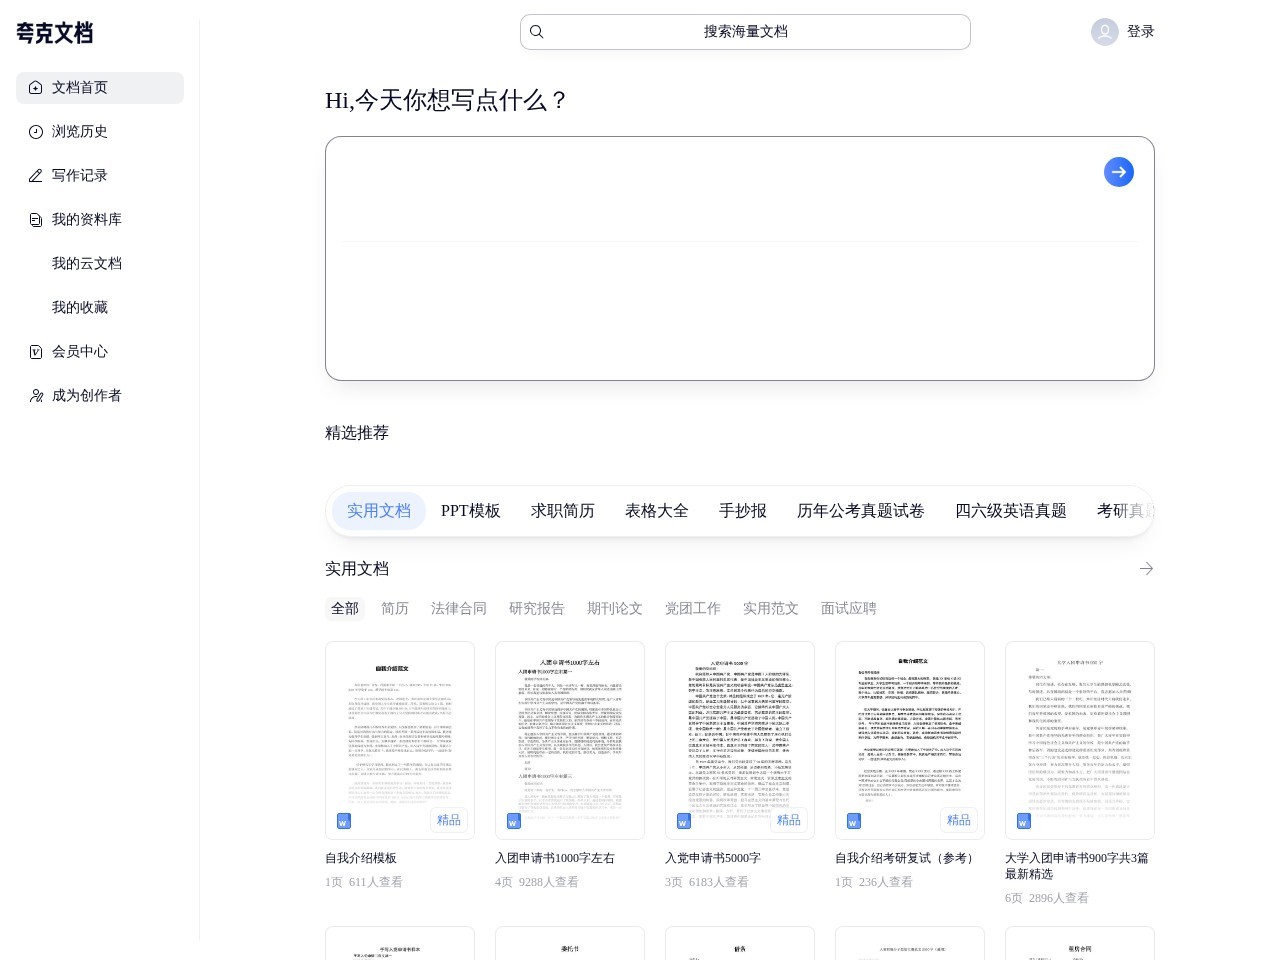Click the 写作记录 pencil icon
This screenshot has height=960, width=1280.
[36, 176]
